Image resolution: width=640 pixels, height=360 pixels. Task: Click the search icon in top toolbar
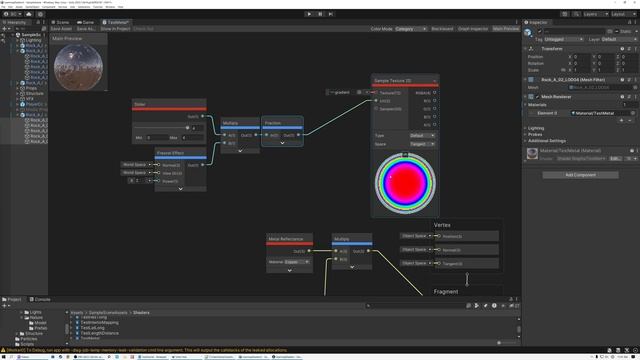point(576,14)
